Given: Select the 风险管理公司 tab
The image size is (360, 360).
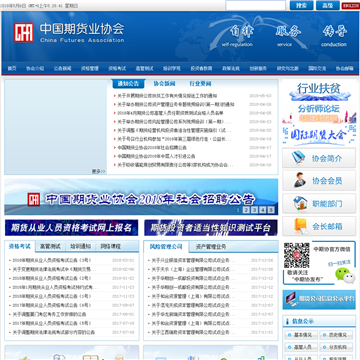Looking at the screenshot, I should tap(166, 247).
